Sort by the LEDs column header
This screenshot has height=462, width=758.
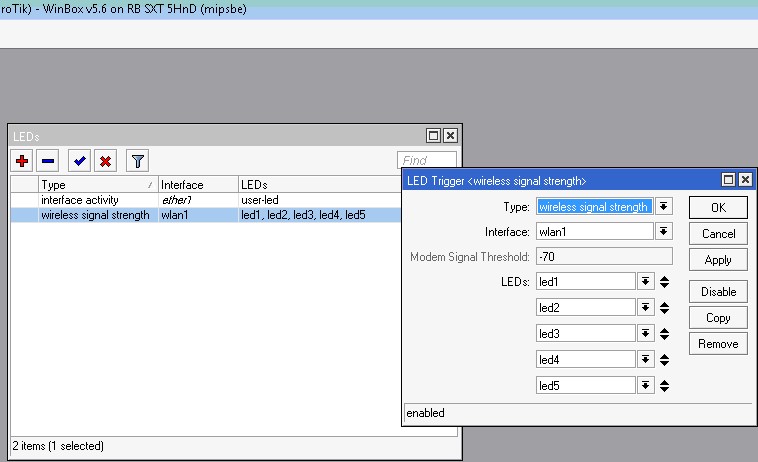click(320, 185)
